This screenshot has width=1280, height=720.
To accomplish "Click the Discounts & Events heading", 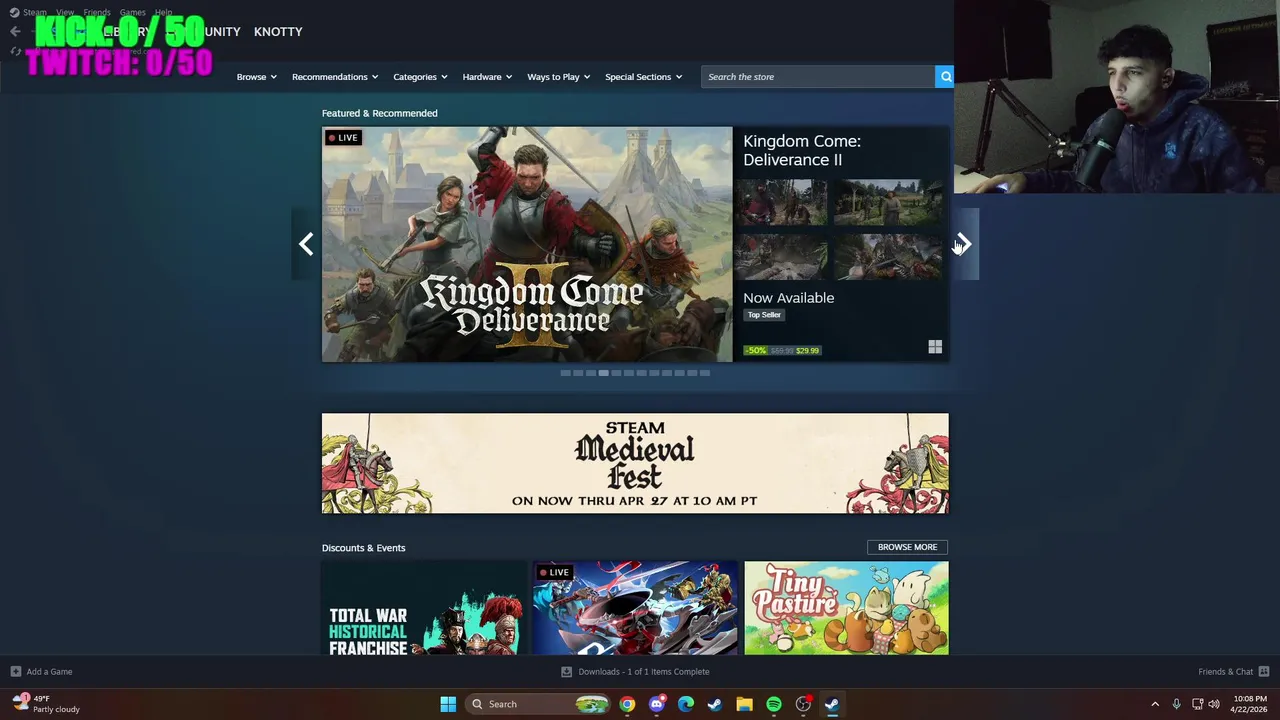I will (x=363, y=548).
